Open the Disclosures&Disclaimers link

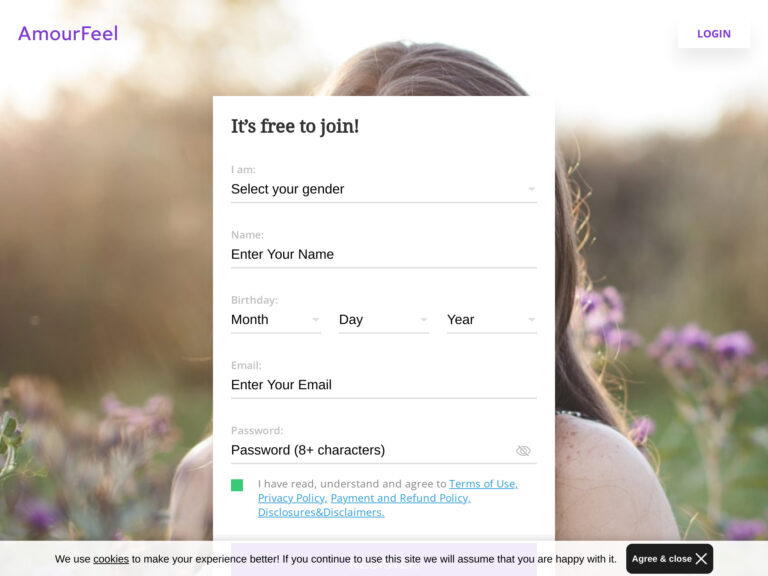pyautogui.click(x=321, y=512)
